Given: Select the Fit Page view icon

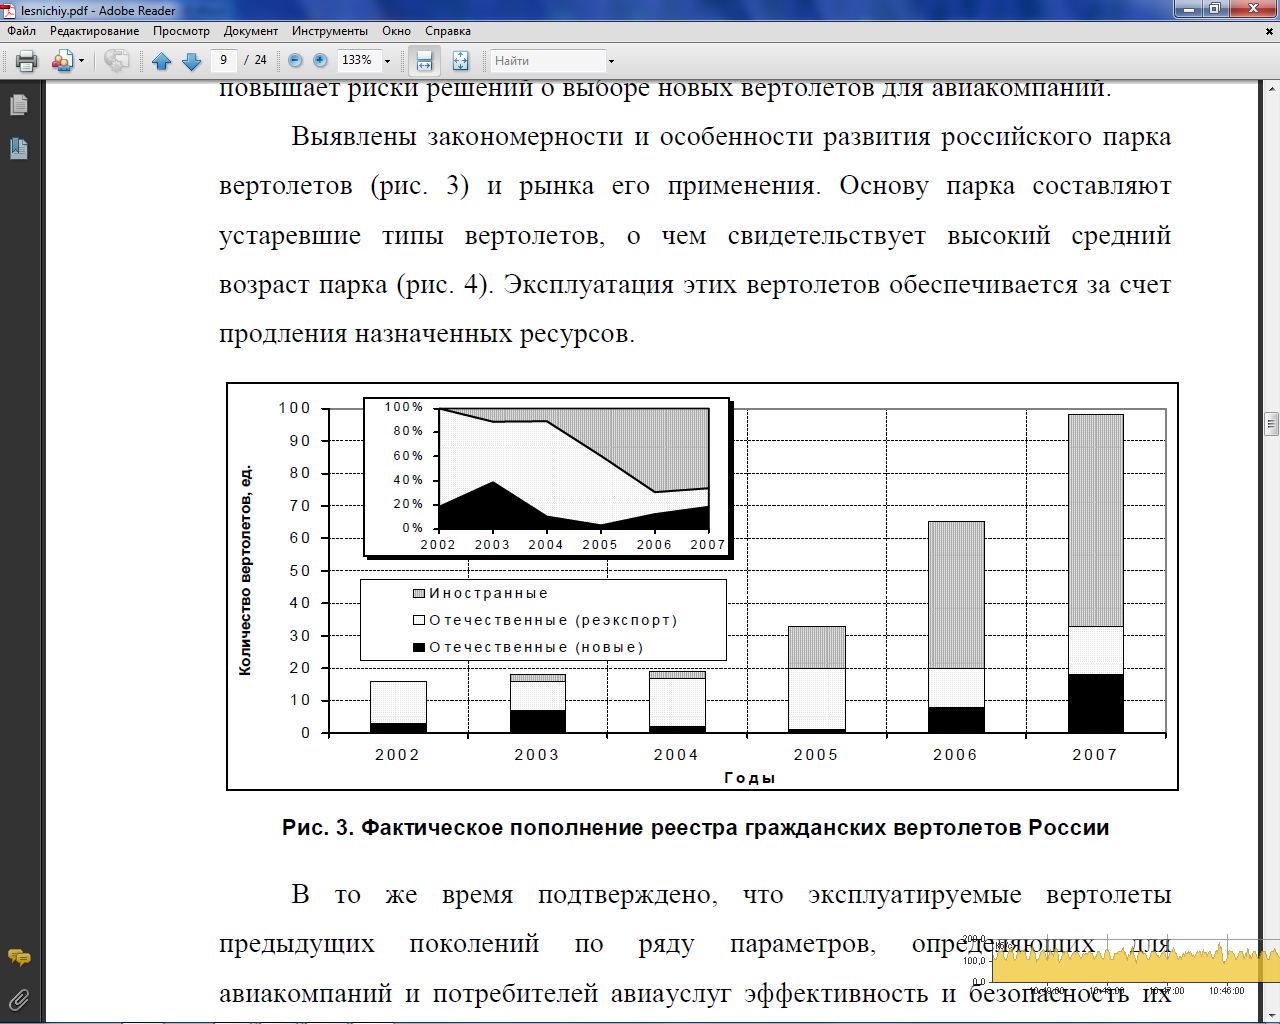Looking at the screenshot, I should coord(460,61).
